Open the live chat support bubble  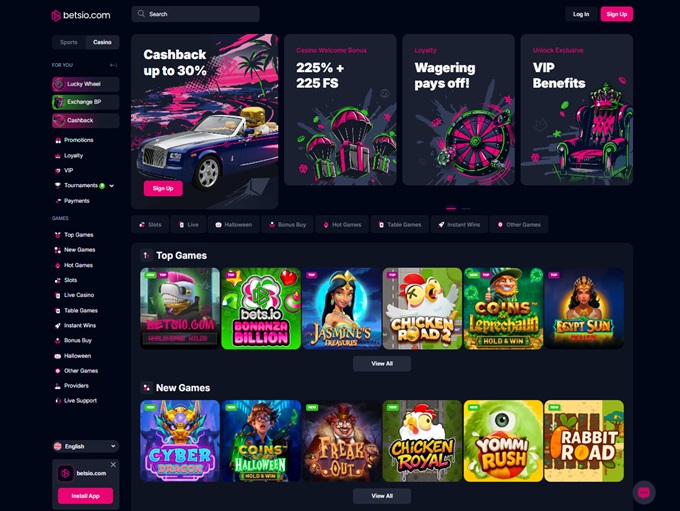click(x=644, y=493)
